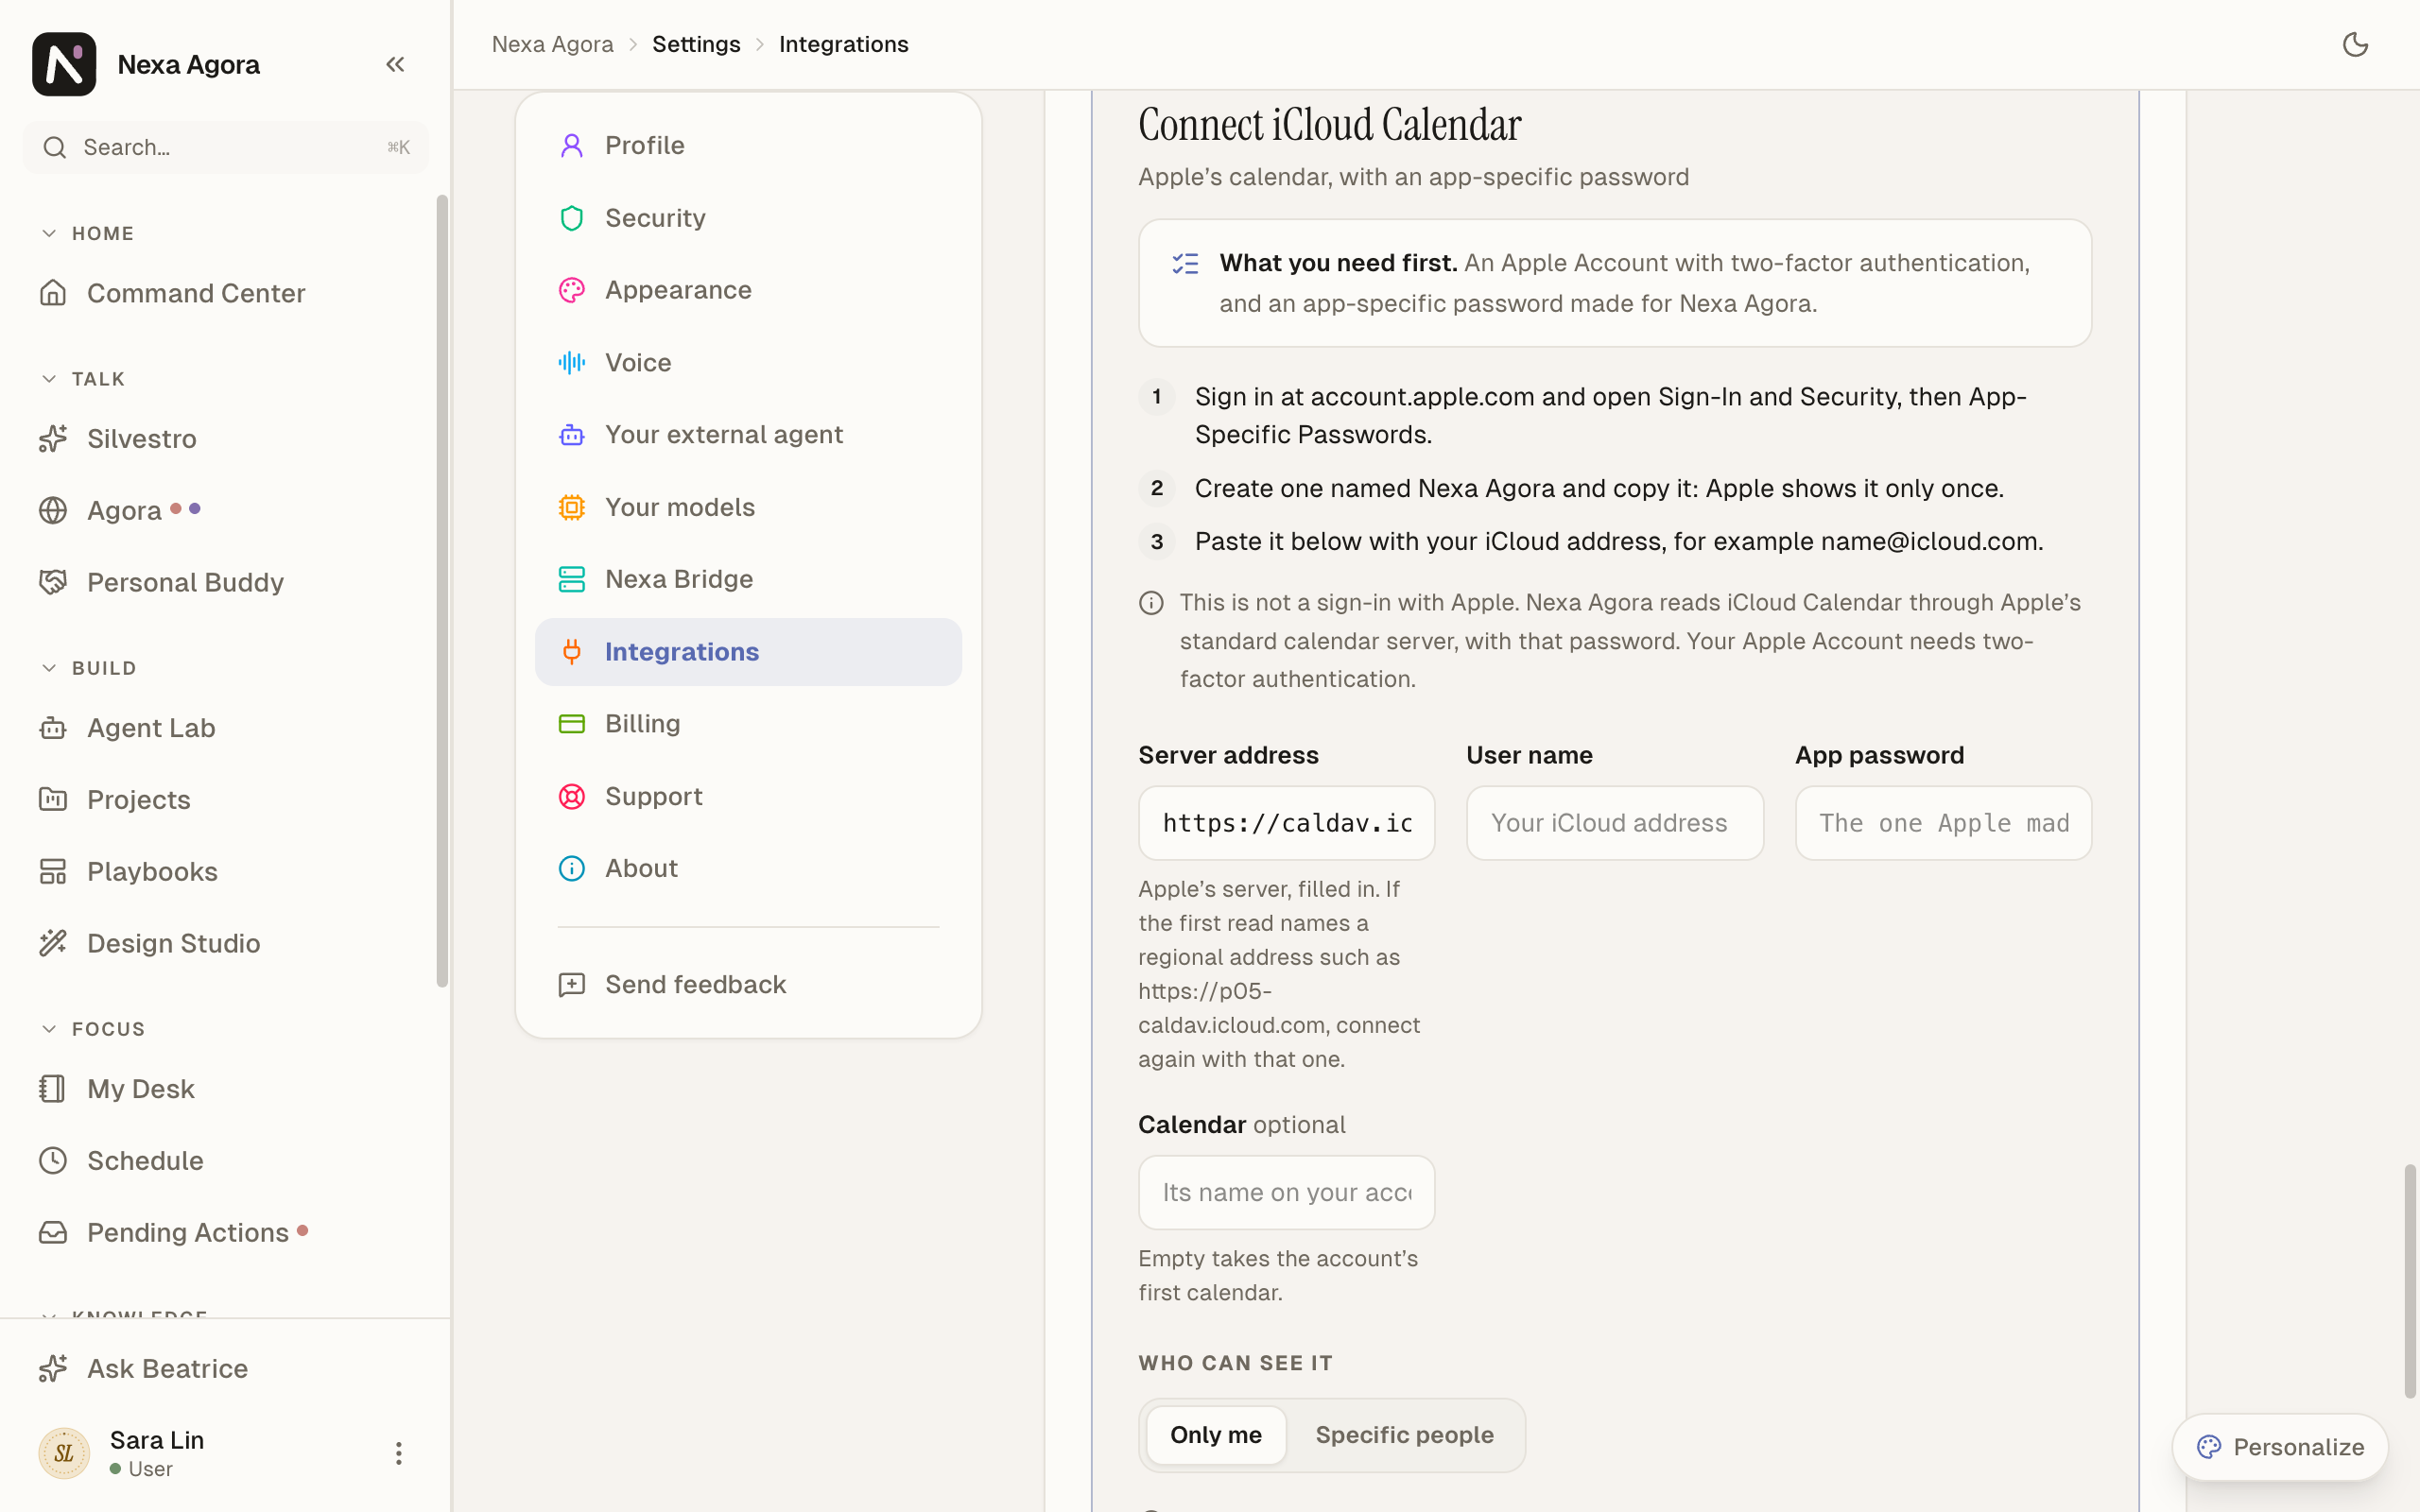Open the Personalize button

[x=2280, y=1447]
